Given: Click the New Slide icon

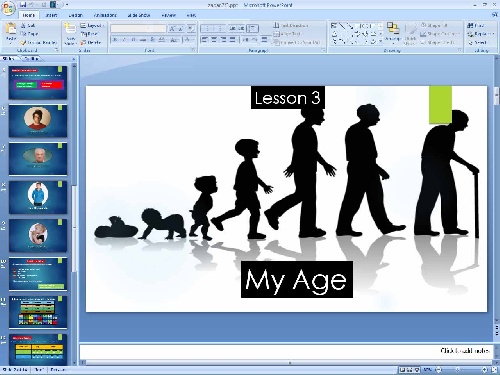Looking at the screenshot, I should [70, 29].
